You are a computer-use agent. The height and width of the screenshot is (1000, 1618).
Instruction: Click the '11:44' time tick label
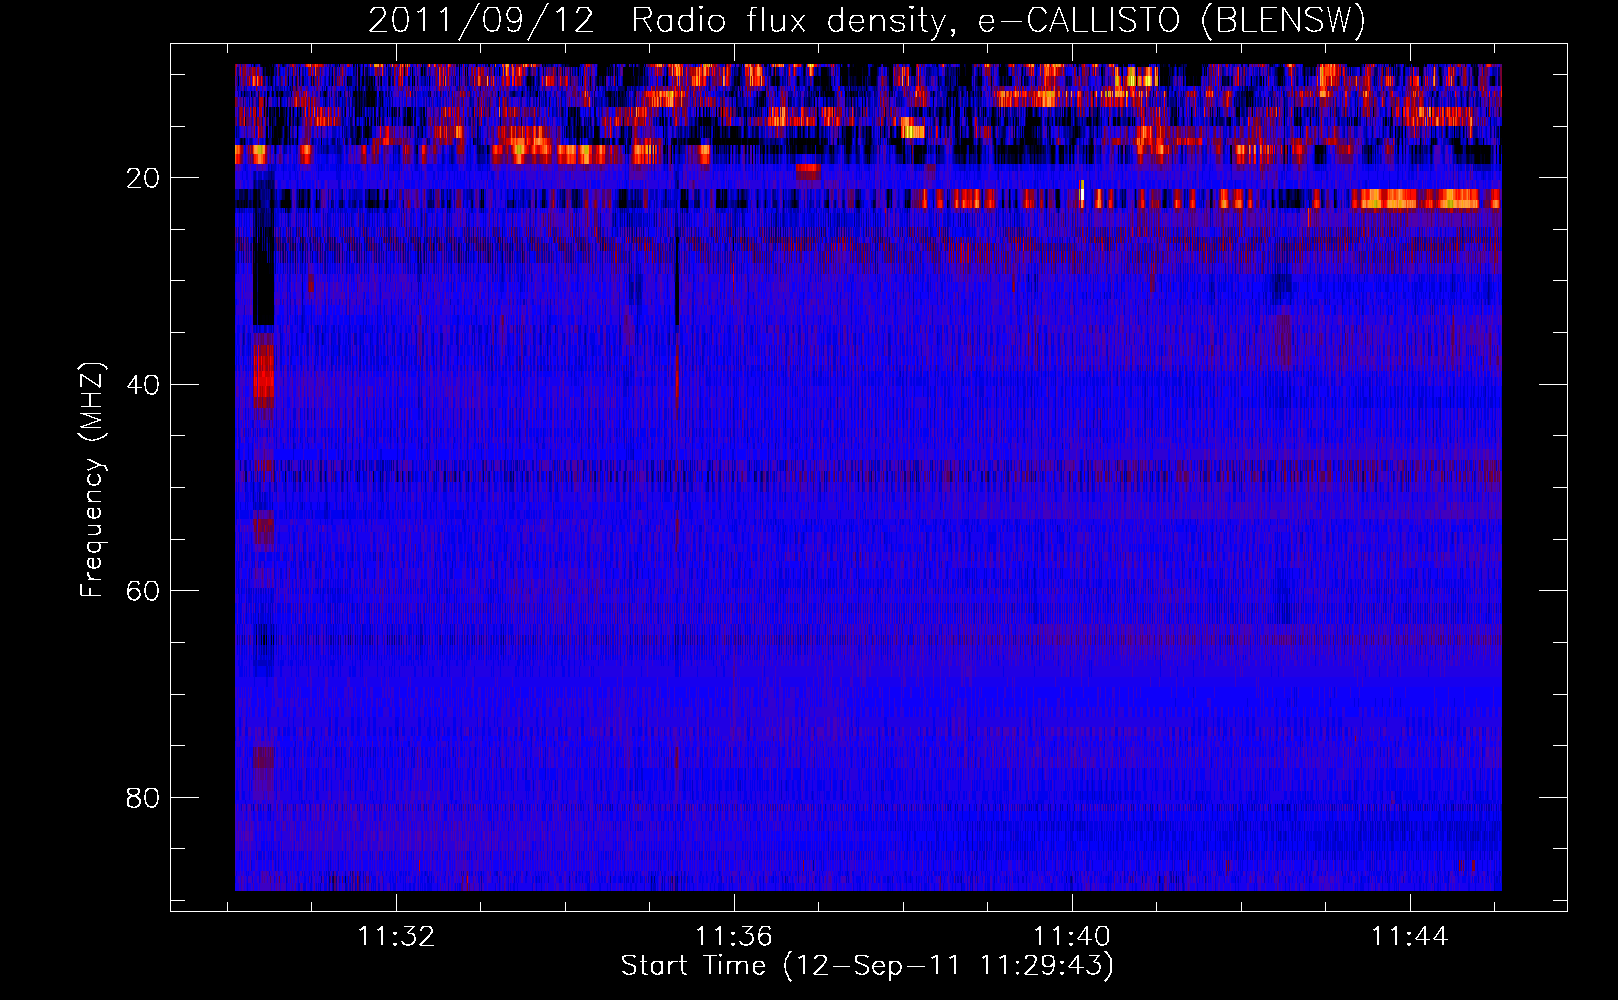1409,936
